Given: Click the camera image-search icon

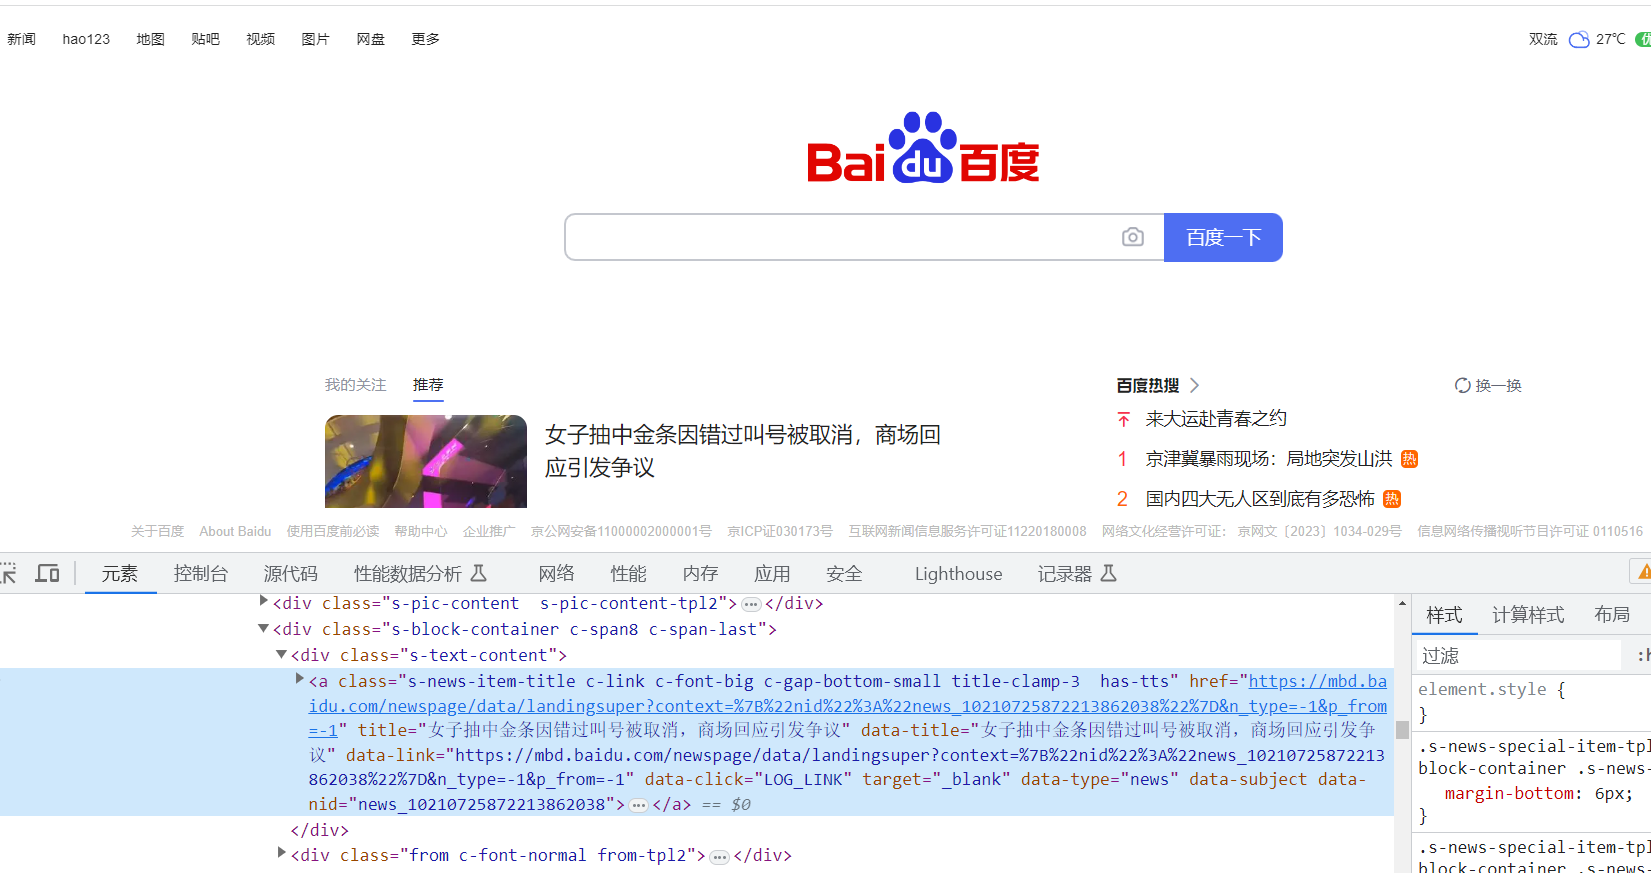Looking at the screenshot, I should tap(1132, 237).
